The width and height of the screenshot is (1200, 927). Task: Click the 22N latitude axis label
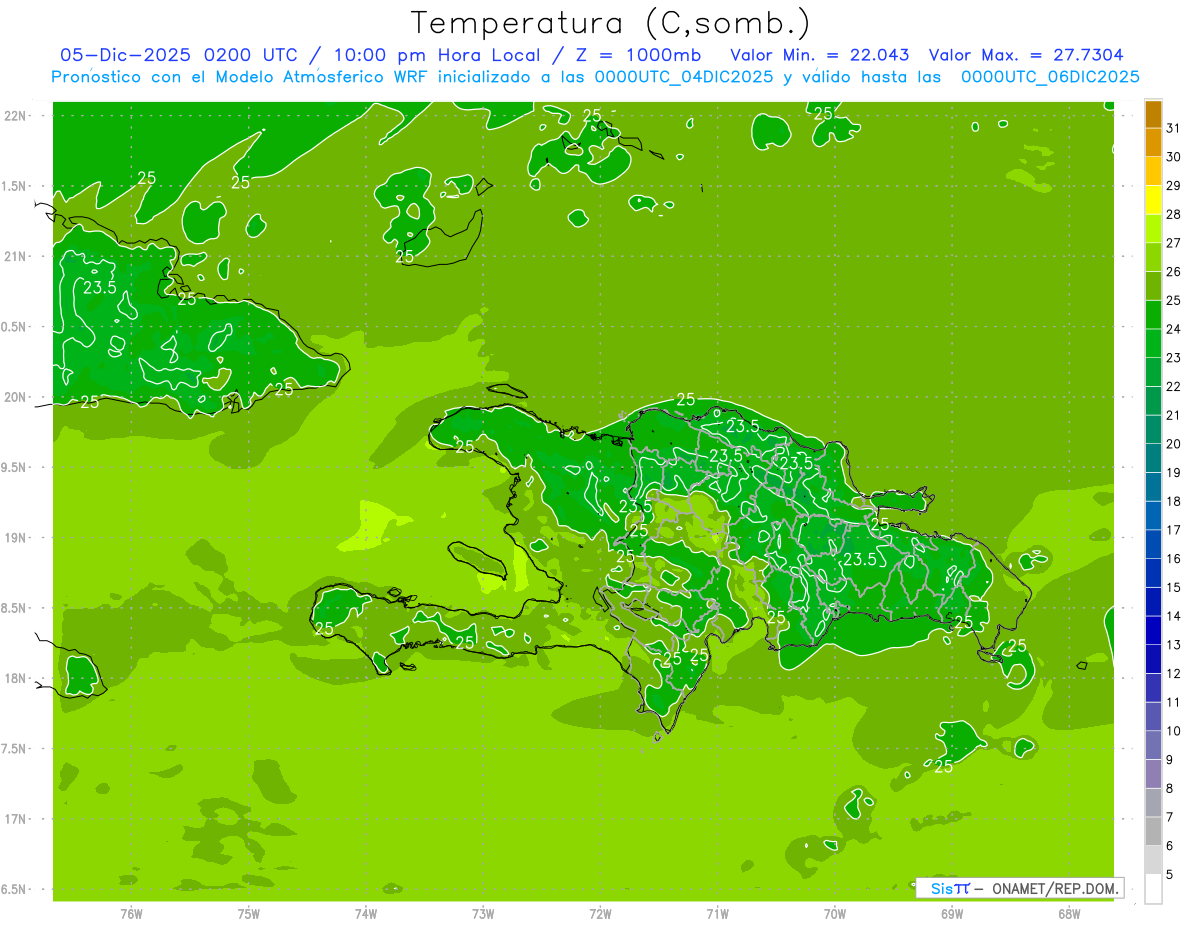coord(16,116)
